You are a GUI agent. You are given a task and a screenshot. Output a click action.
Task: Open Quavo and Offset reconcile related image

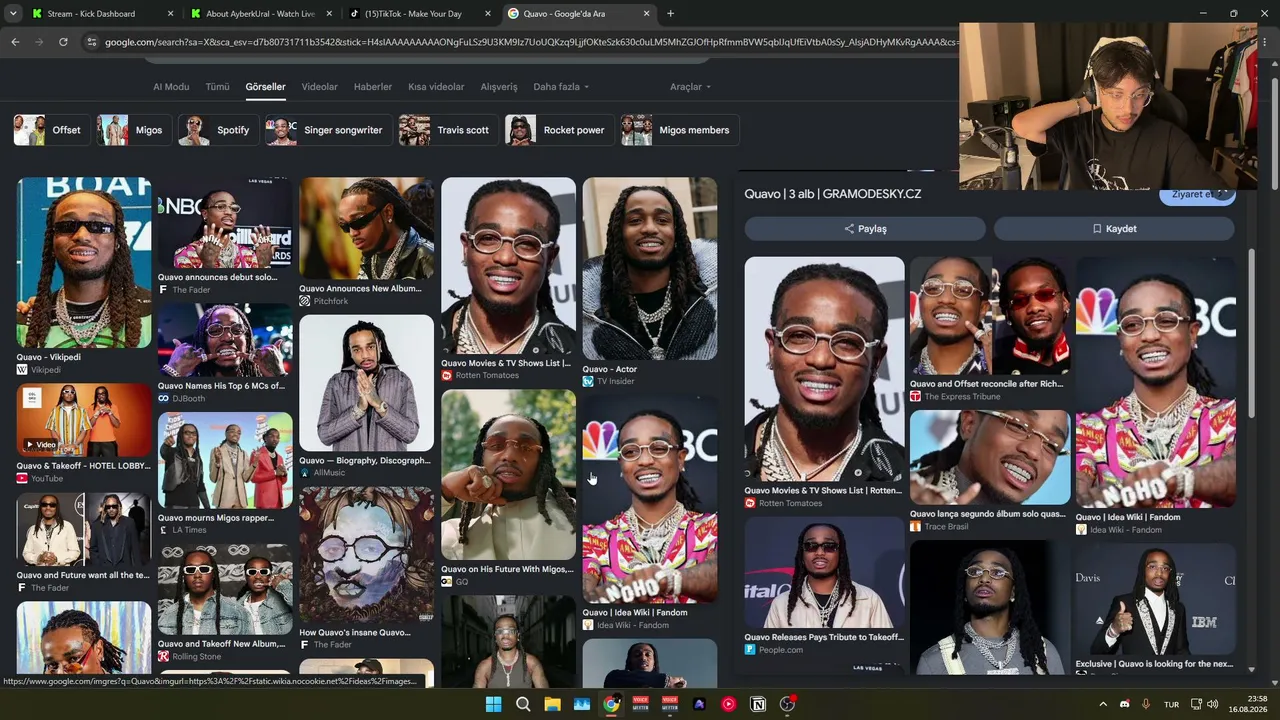(989, 316)
